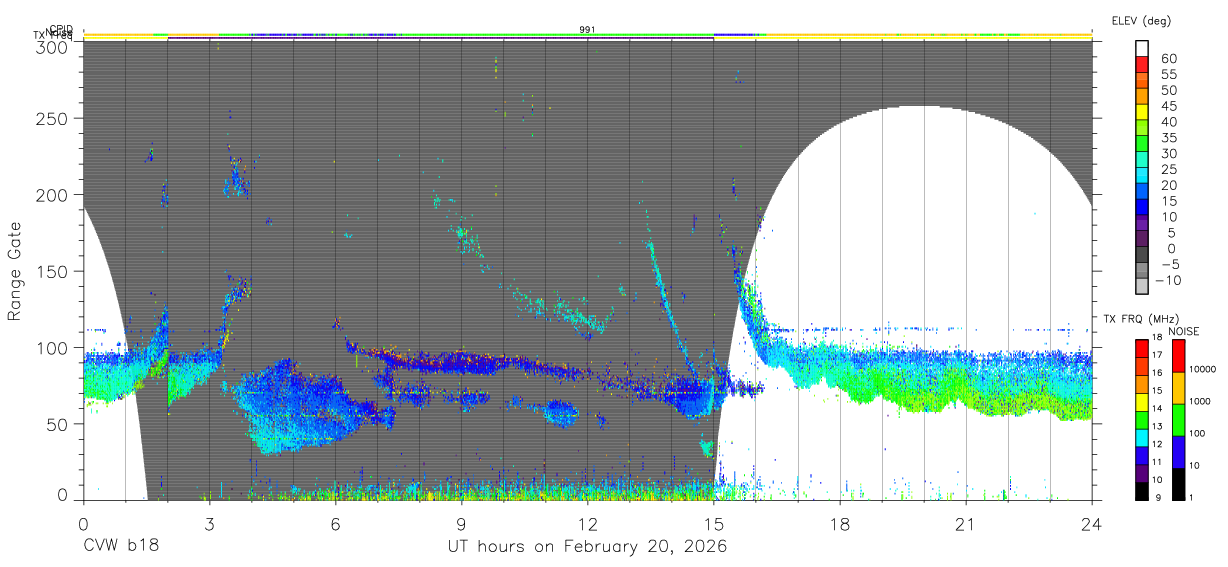Click the y-axis tick label '250'
The height and width of the screenshot is (567, 1228).
click(x=53, y=118)
